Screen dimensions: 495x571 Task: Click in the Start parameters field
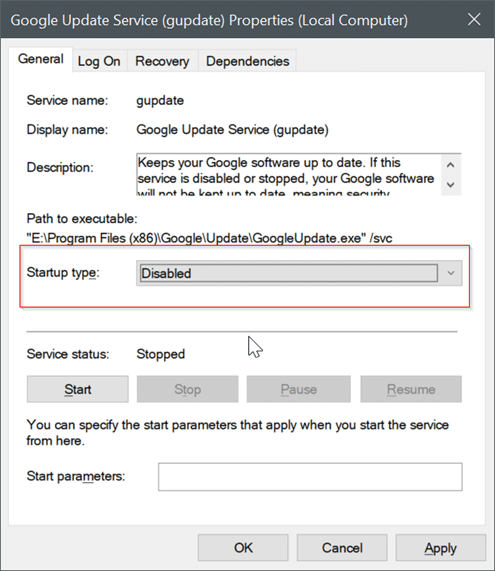tap(310, 477)
